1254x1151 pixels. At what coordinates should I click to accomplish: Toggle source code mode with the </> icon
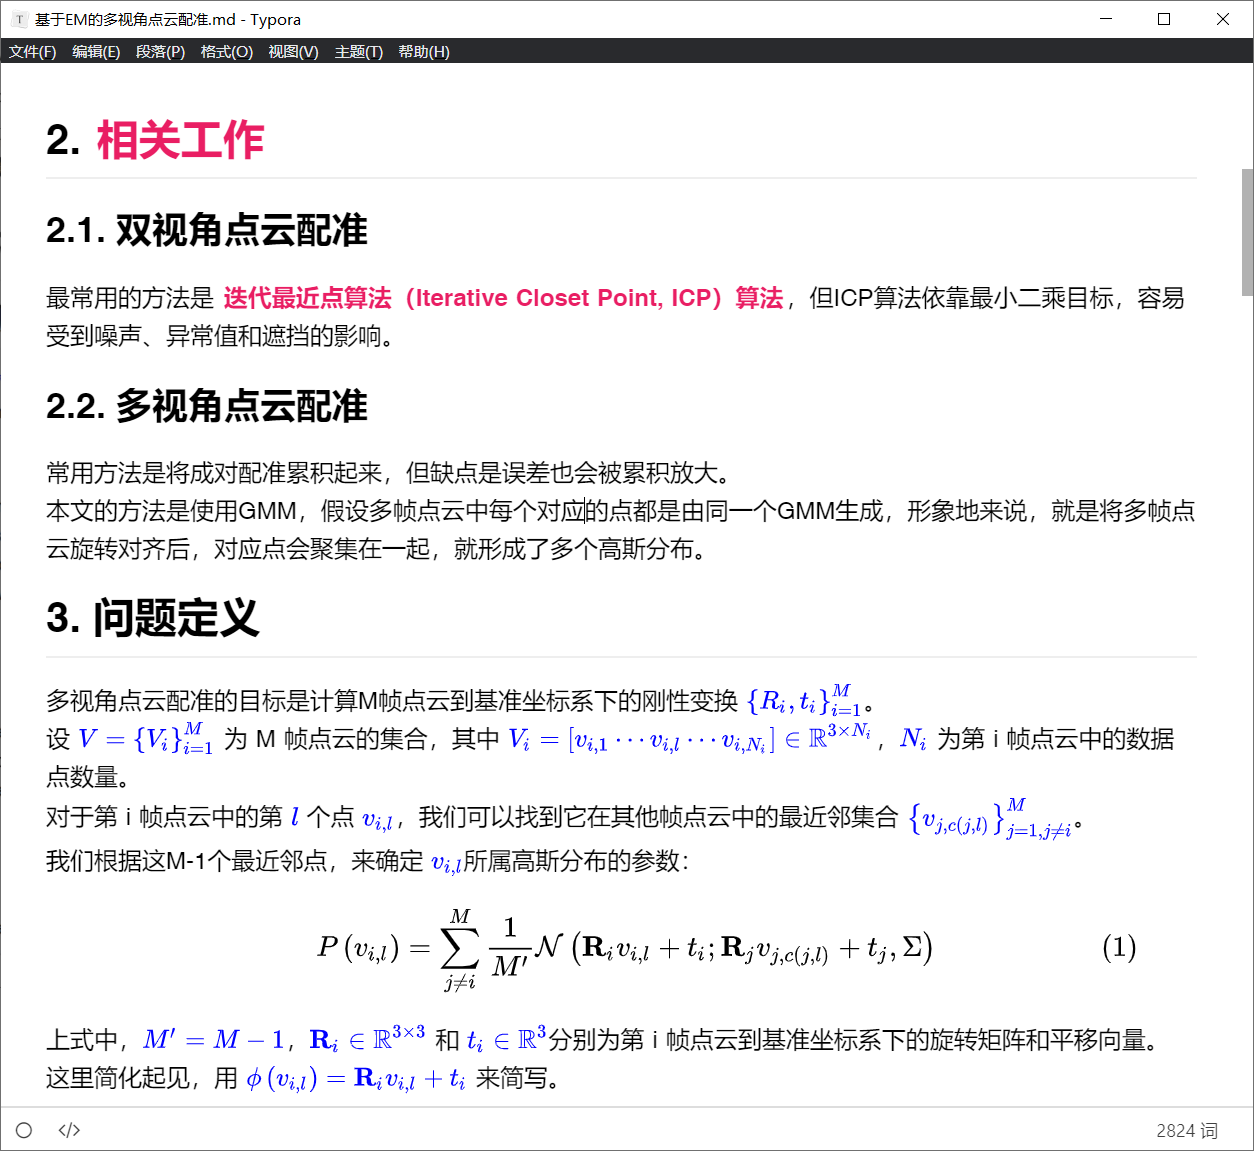pos(68,1129)
